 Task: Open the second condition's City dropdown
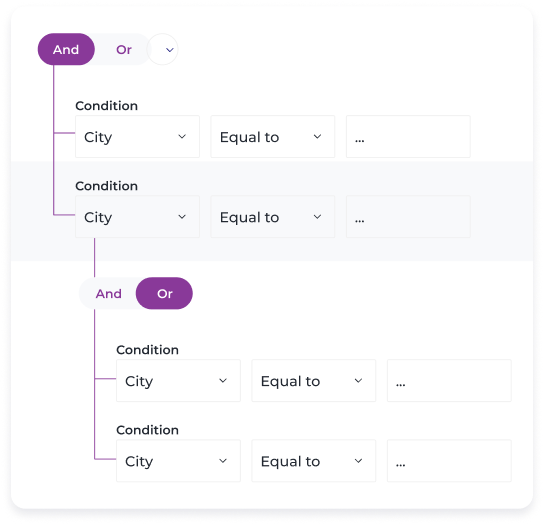pyautogui.click(x=137, y=217)
